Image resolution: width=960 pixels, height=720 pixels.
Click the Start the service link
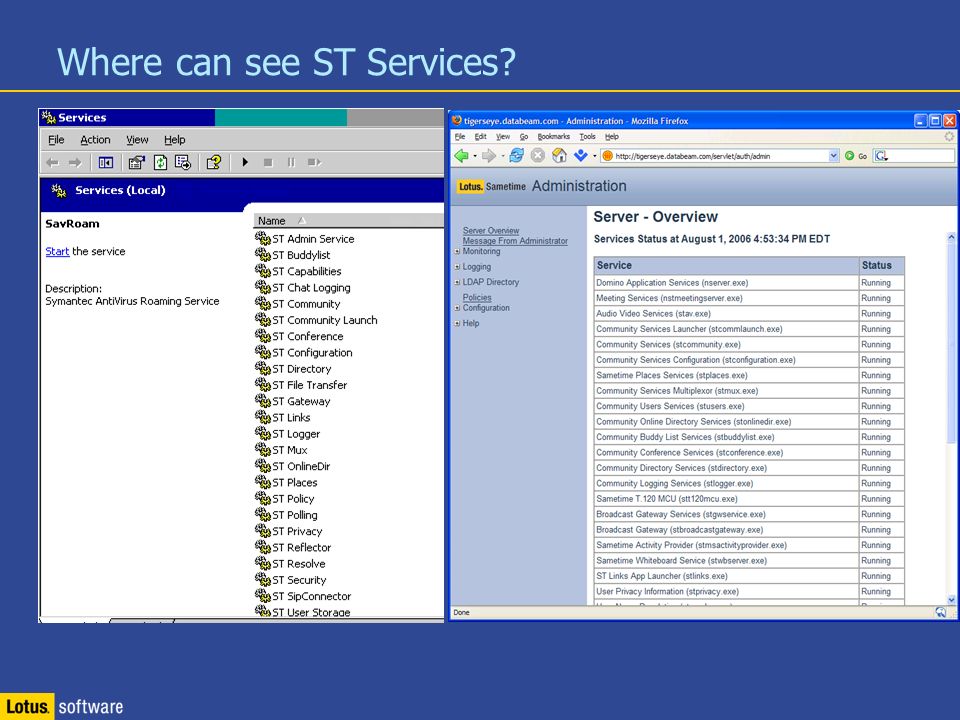click(57, 251)
